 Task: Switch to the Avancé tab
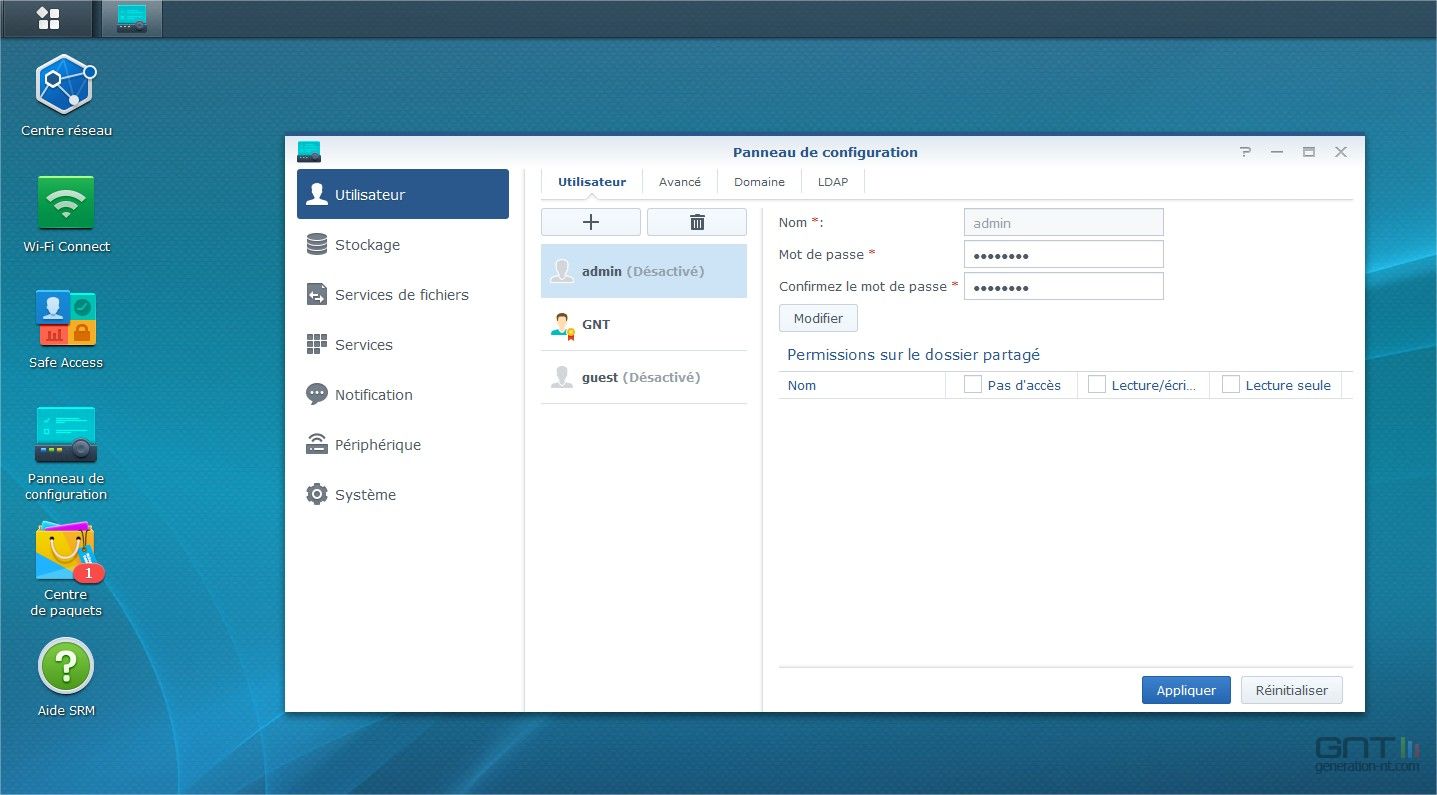click(680, 182)
